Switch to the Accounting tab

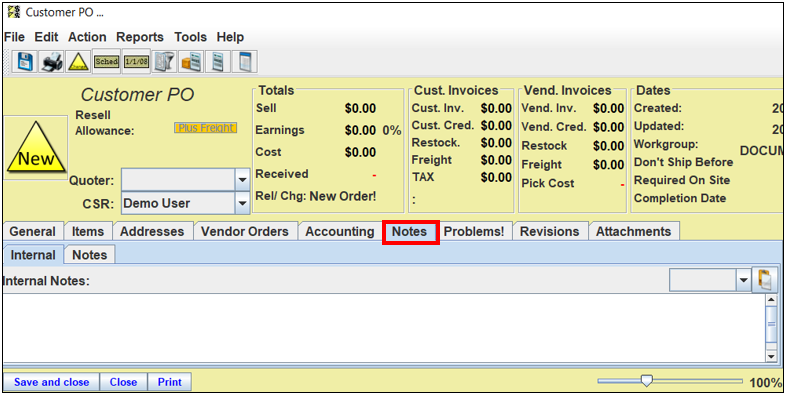tap(340, 231)
